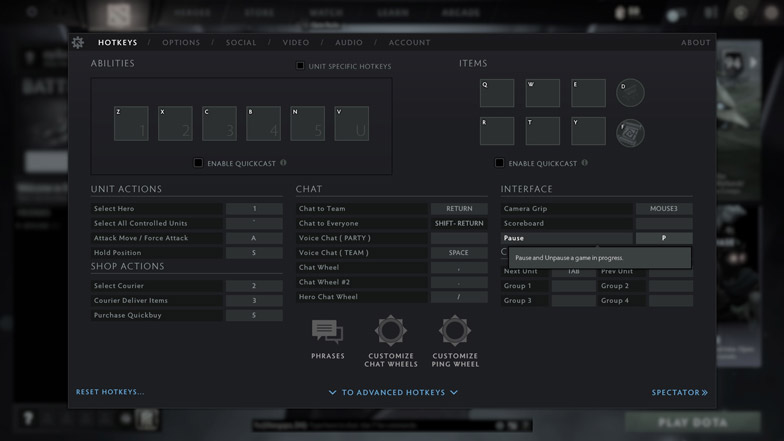The width and height of the screenshot is (784, 441).
Task: Set Group 3 key binding
Action: pyautogui.click(x=574, y=300)
